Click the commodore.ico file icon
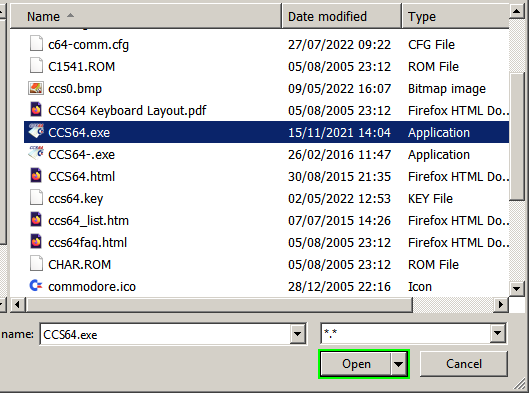 pos(36,286)
